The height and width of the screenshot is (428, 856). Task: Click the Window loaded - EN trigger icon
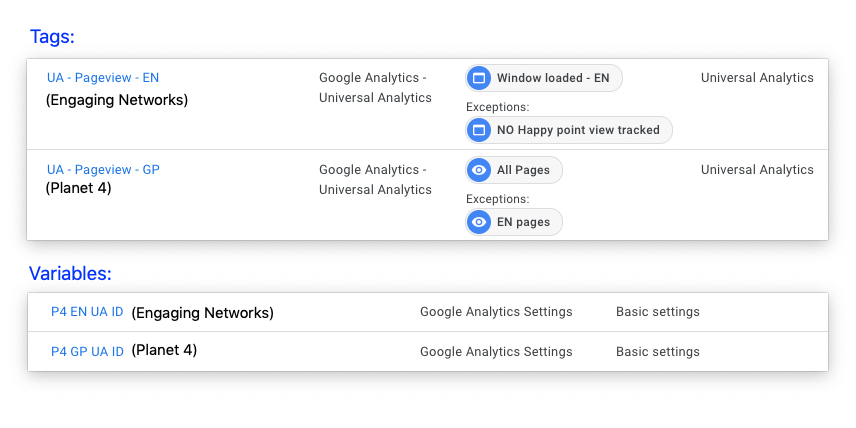pos(479,78)
